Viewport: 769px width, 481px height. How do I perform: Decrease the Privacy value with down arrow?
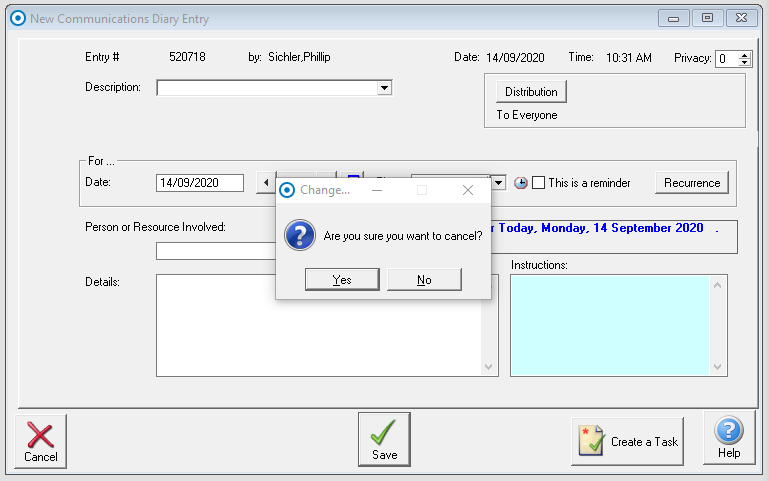(744, 63)
